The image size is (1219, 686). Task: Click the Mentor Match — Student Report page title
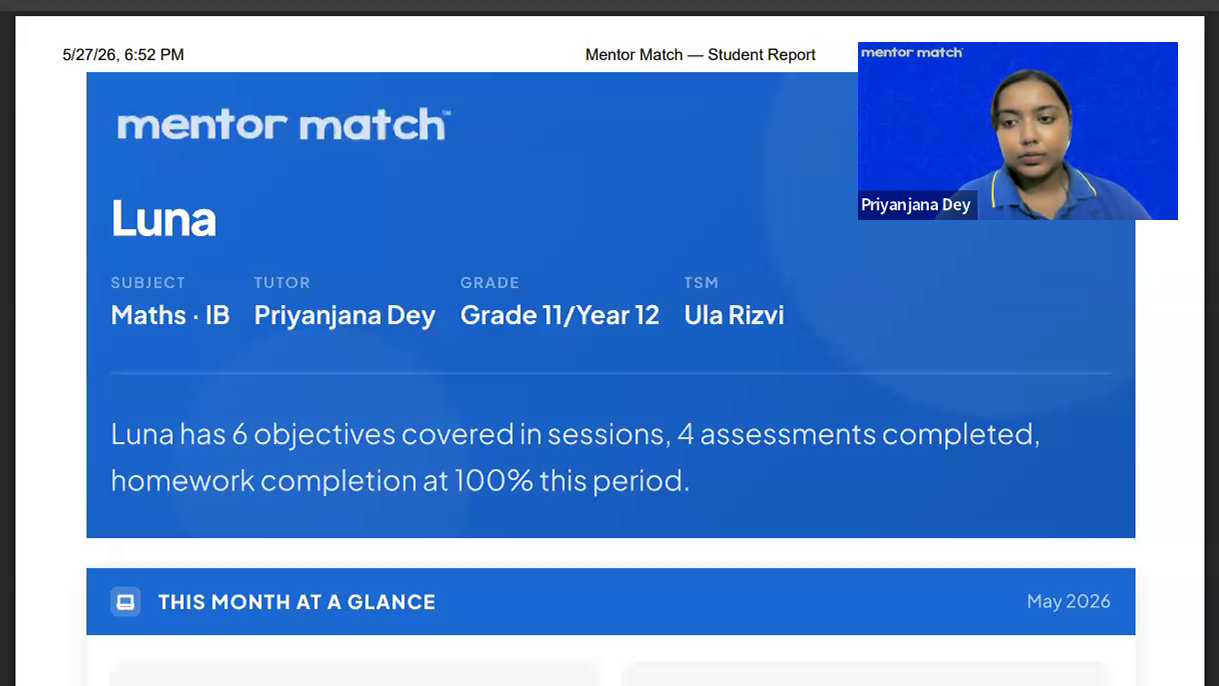(x=700, y=55)
